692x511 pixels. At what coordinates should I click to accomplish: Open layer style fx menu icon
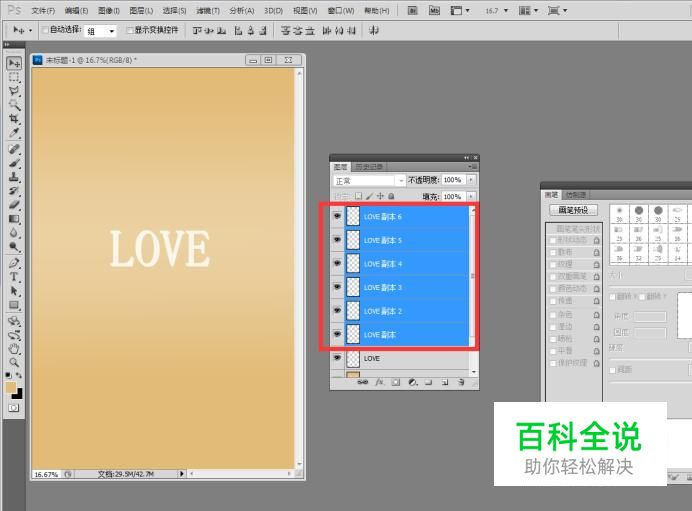pyautogui.click(x=379, y=382)
